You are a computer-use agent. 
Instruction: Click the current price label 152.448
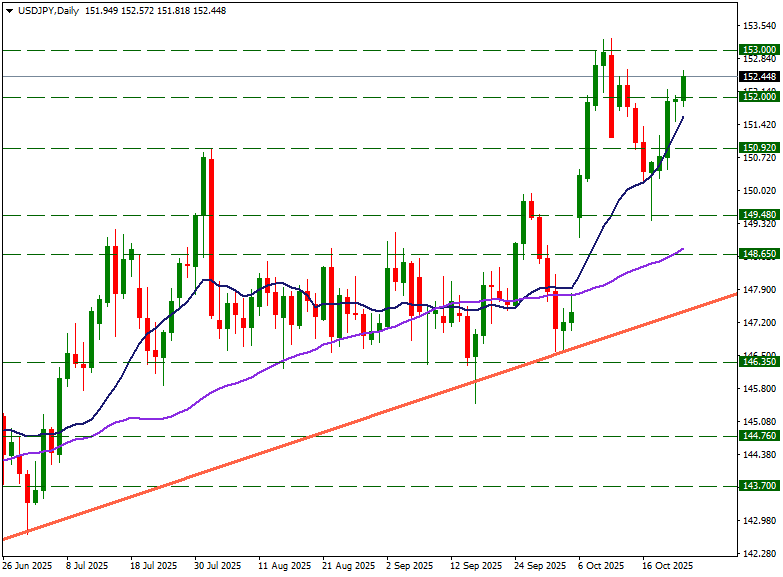(x=760, y=76)
